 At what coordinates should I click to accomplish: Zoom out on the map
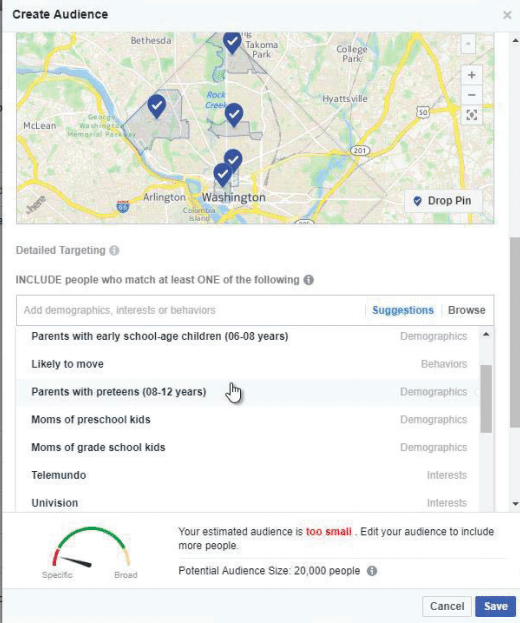tap(472, 95)
